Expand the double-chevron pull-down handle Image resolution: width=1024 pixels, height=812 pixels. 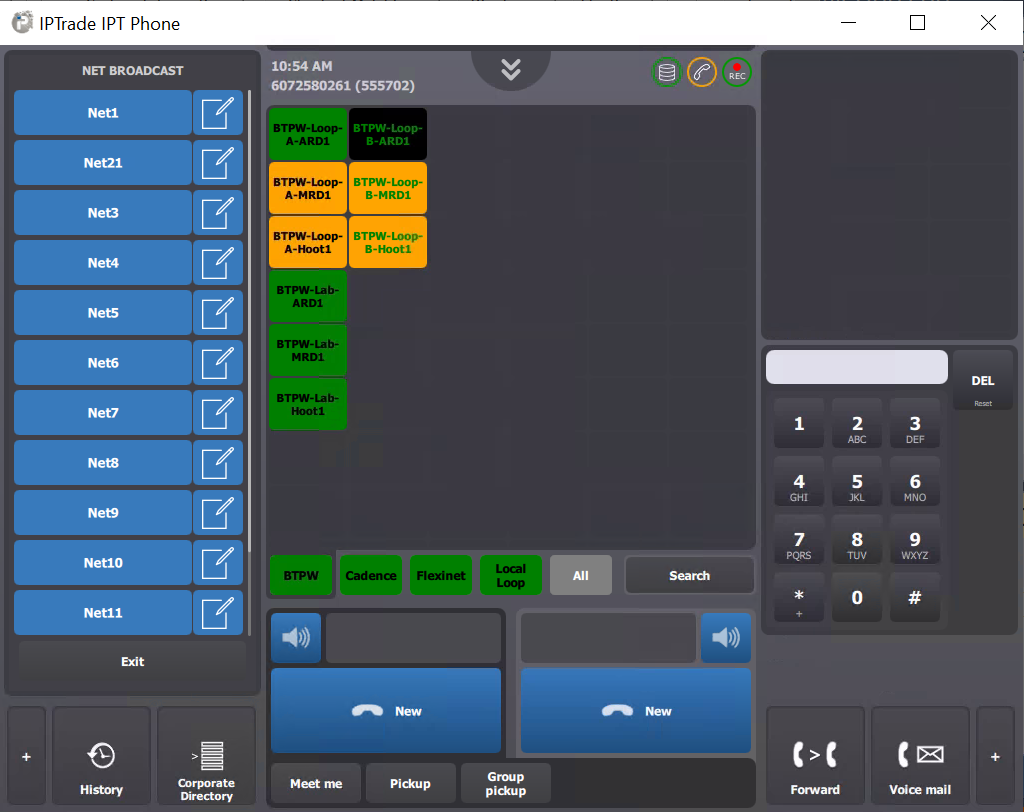coord(511,69)
